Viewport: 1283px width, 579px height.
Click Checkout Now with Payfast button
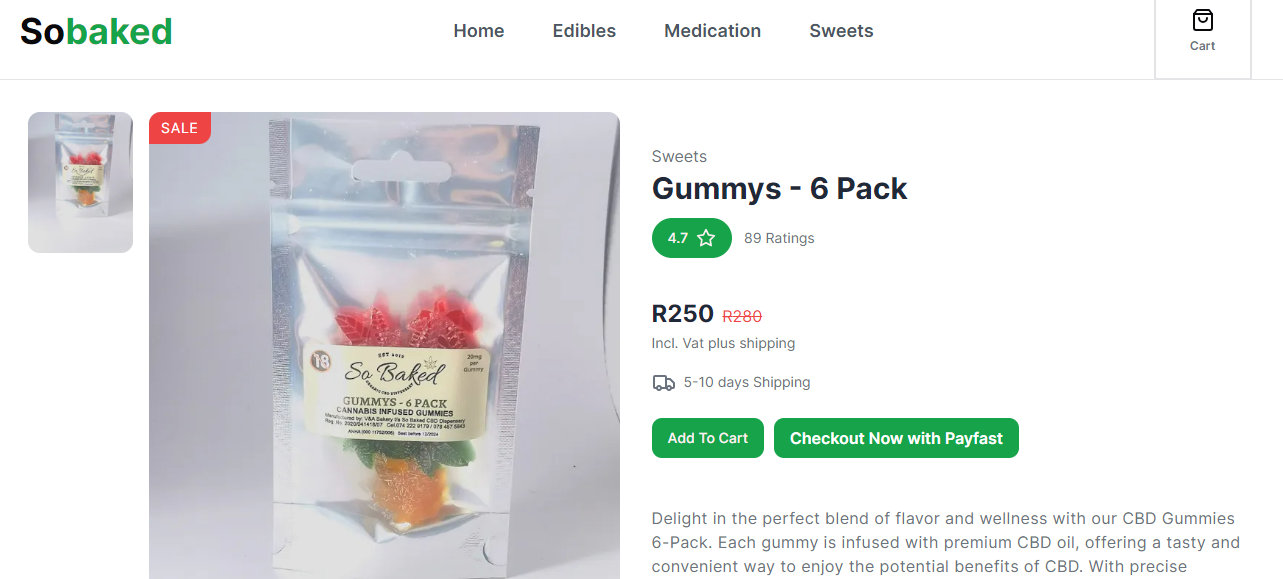click(x=896, y=438)
